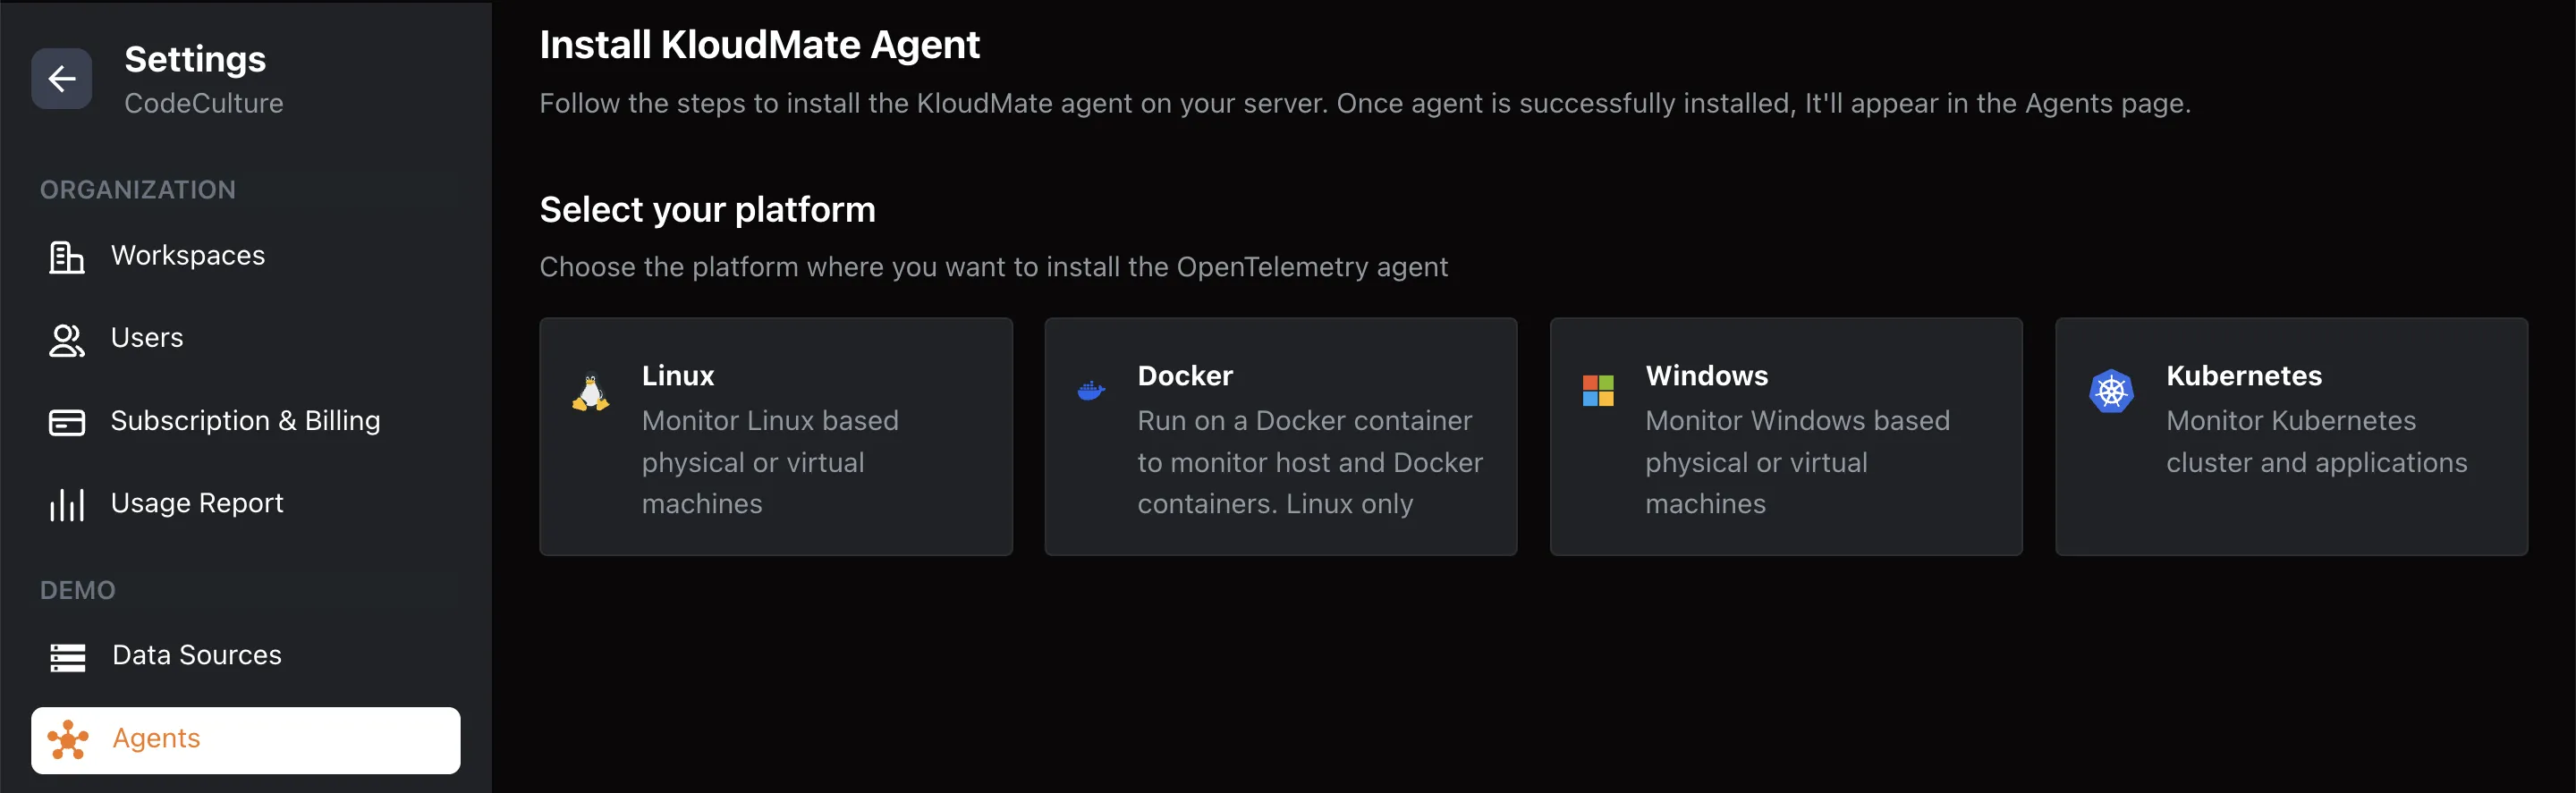Click the 'Choose the platform where you want to install' subtitle
Image resolution: width=2576 pixels, height=793 pixels.
pos(994,268)
